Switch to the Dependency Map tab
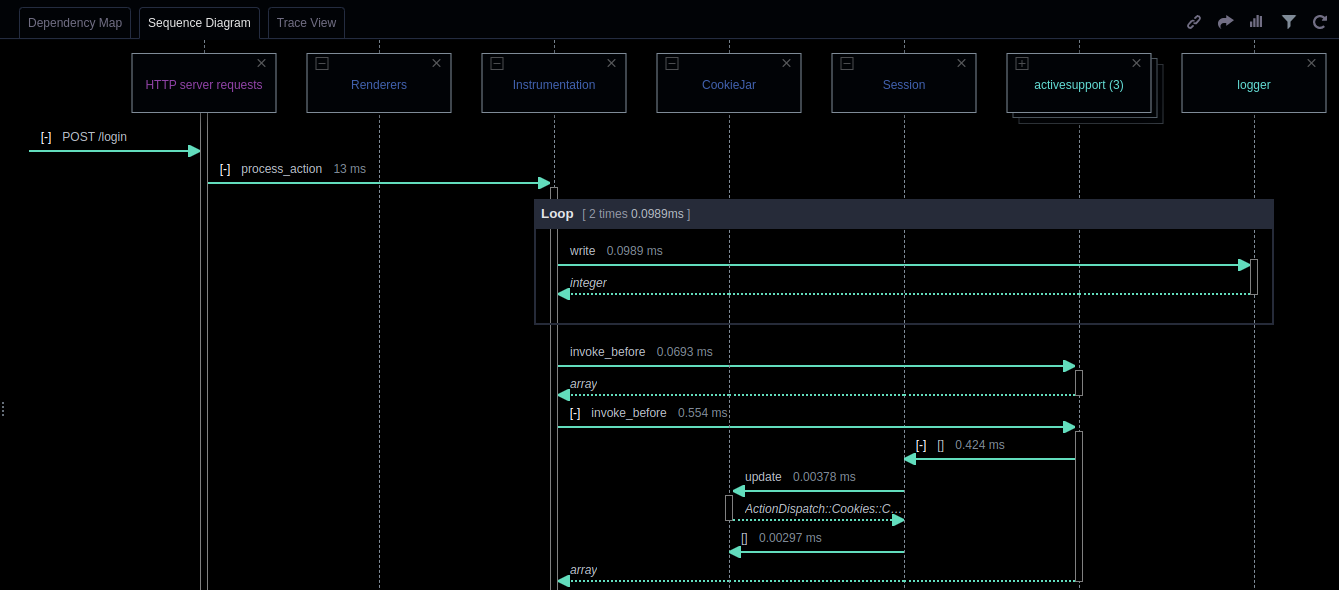 tap(75, 22)
